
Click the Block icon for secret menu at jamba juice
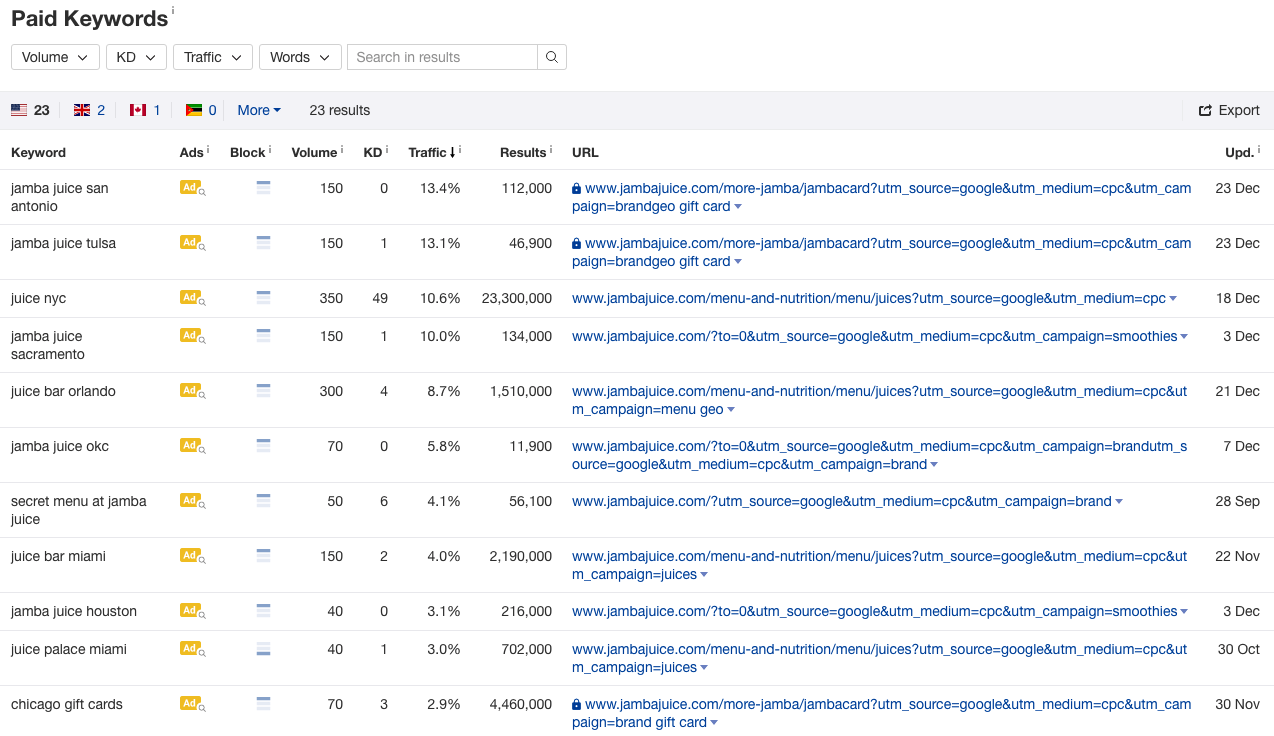pos(263,501)
